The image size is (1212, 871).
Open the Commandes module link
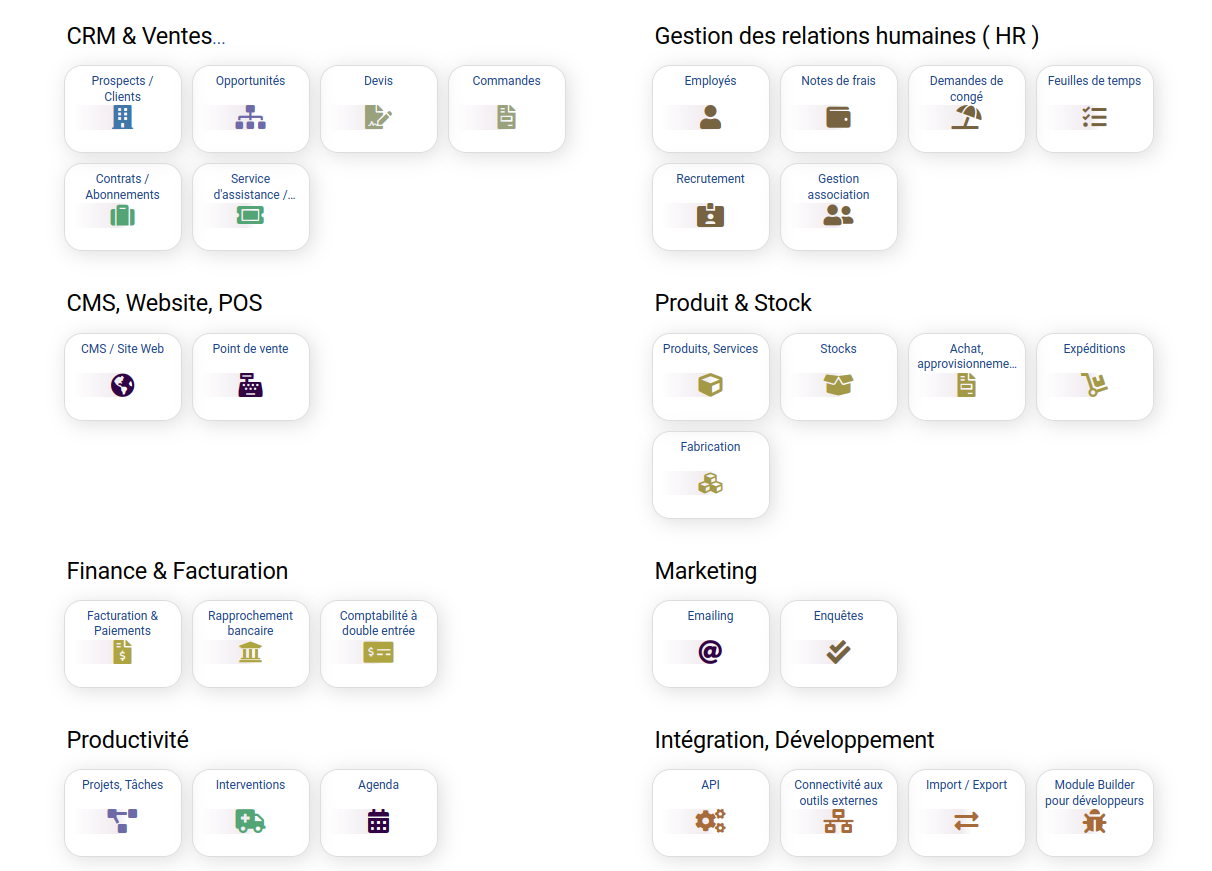[x=506, y=81]
